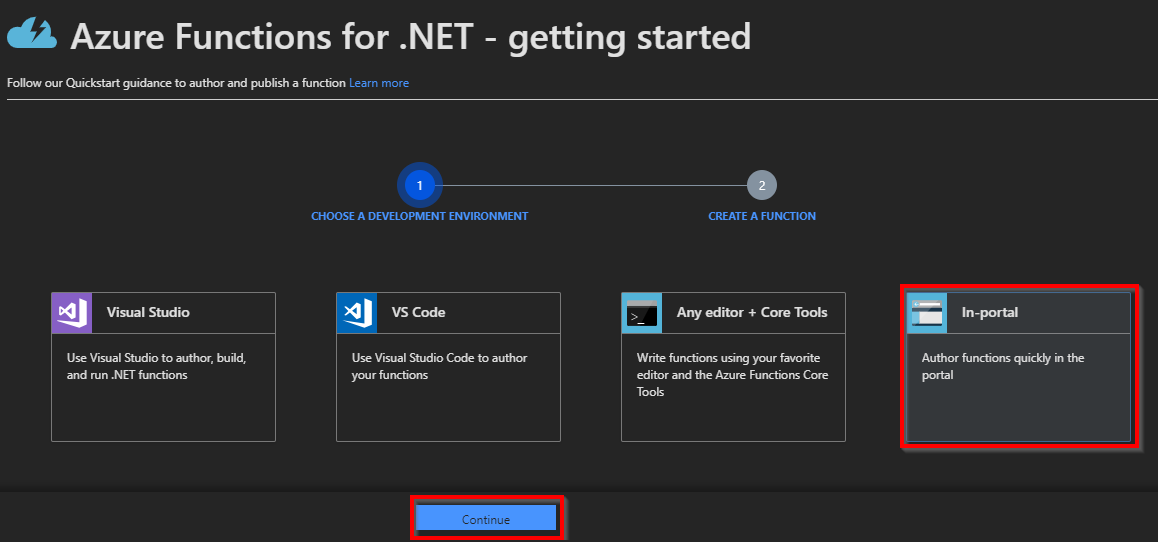This screenshot has width=1158, height=542.
Task: Click 'Author functions quickly in the portal' text
Action: coord(1002,366)
